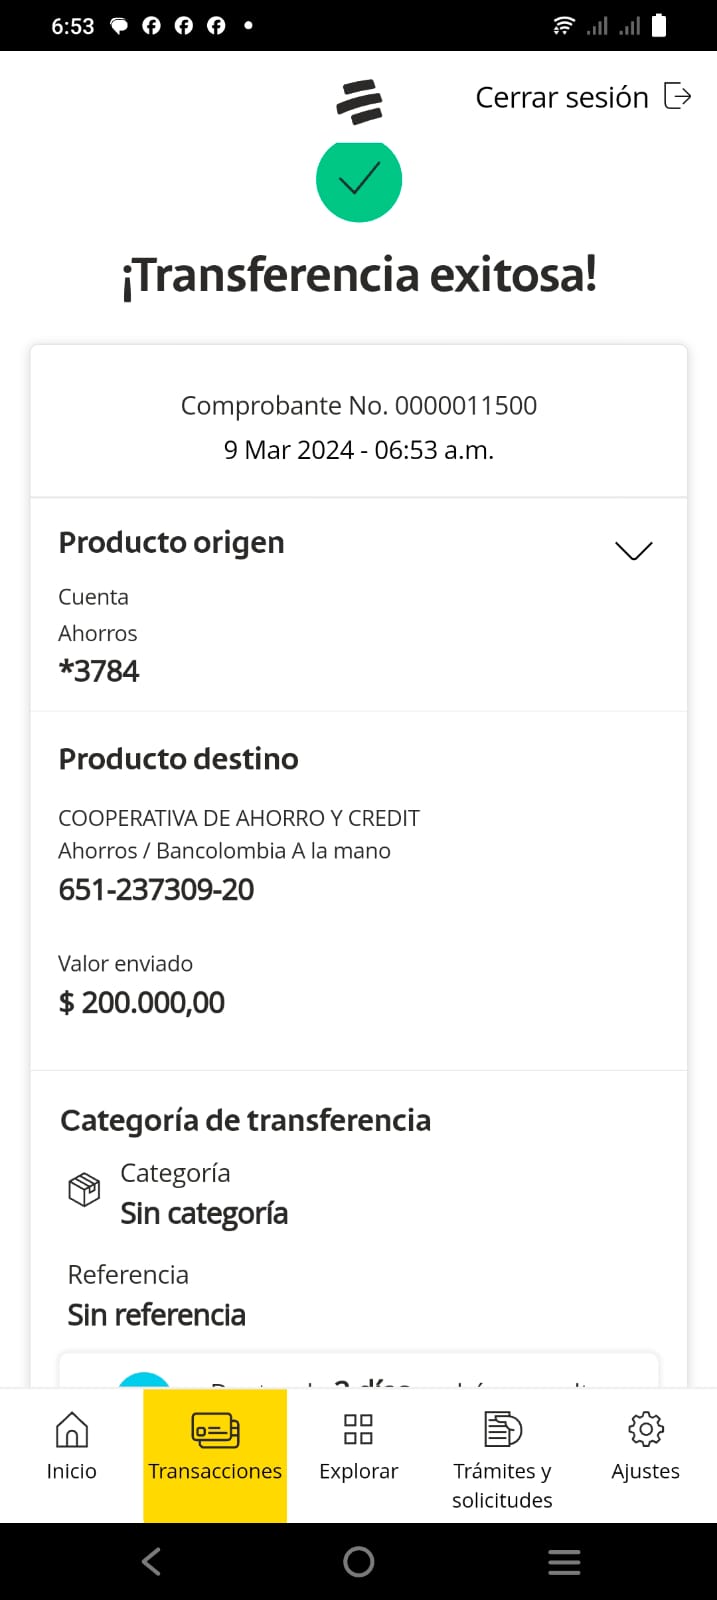Expand the Producto origen chevron

pos(633,550)
